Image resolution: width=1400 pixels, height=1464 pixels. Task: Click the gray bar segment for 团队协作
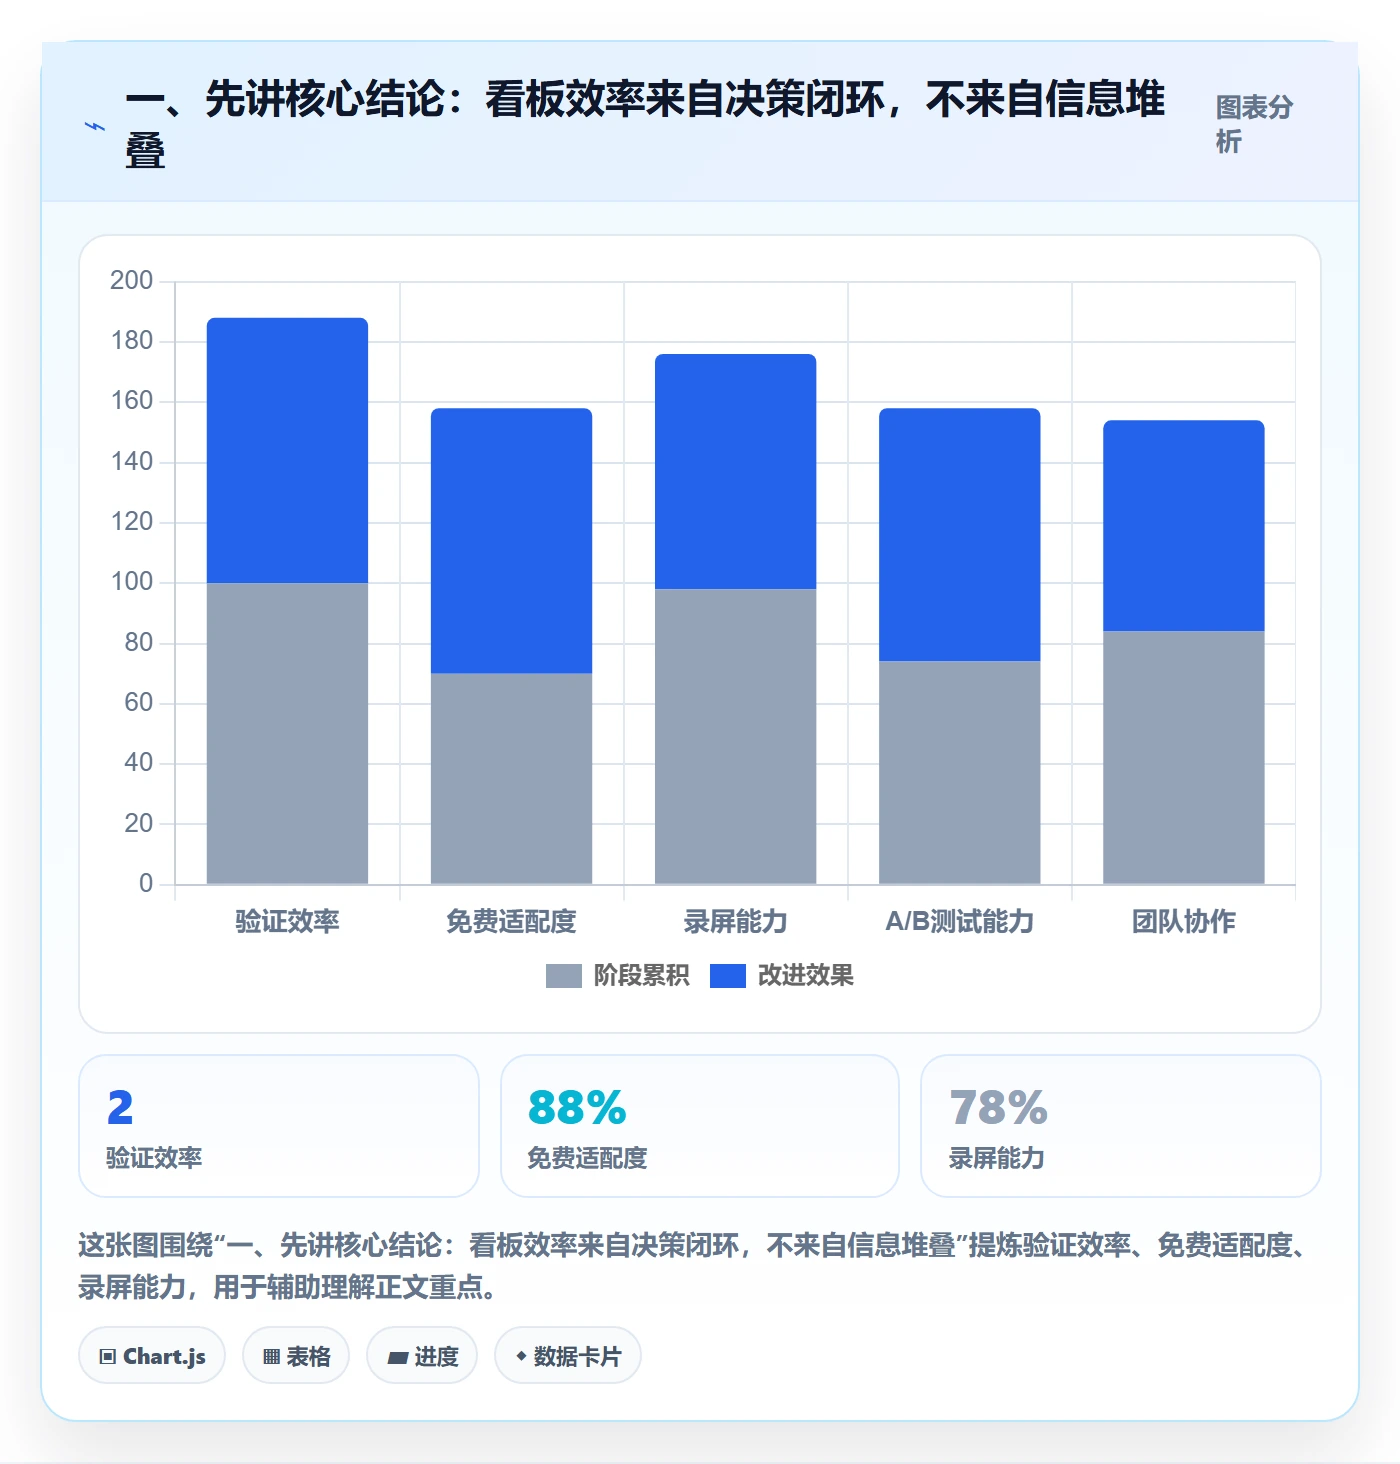coord(1183,757)
